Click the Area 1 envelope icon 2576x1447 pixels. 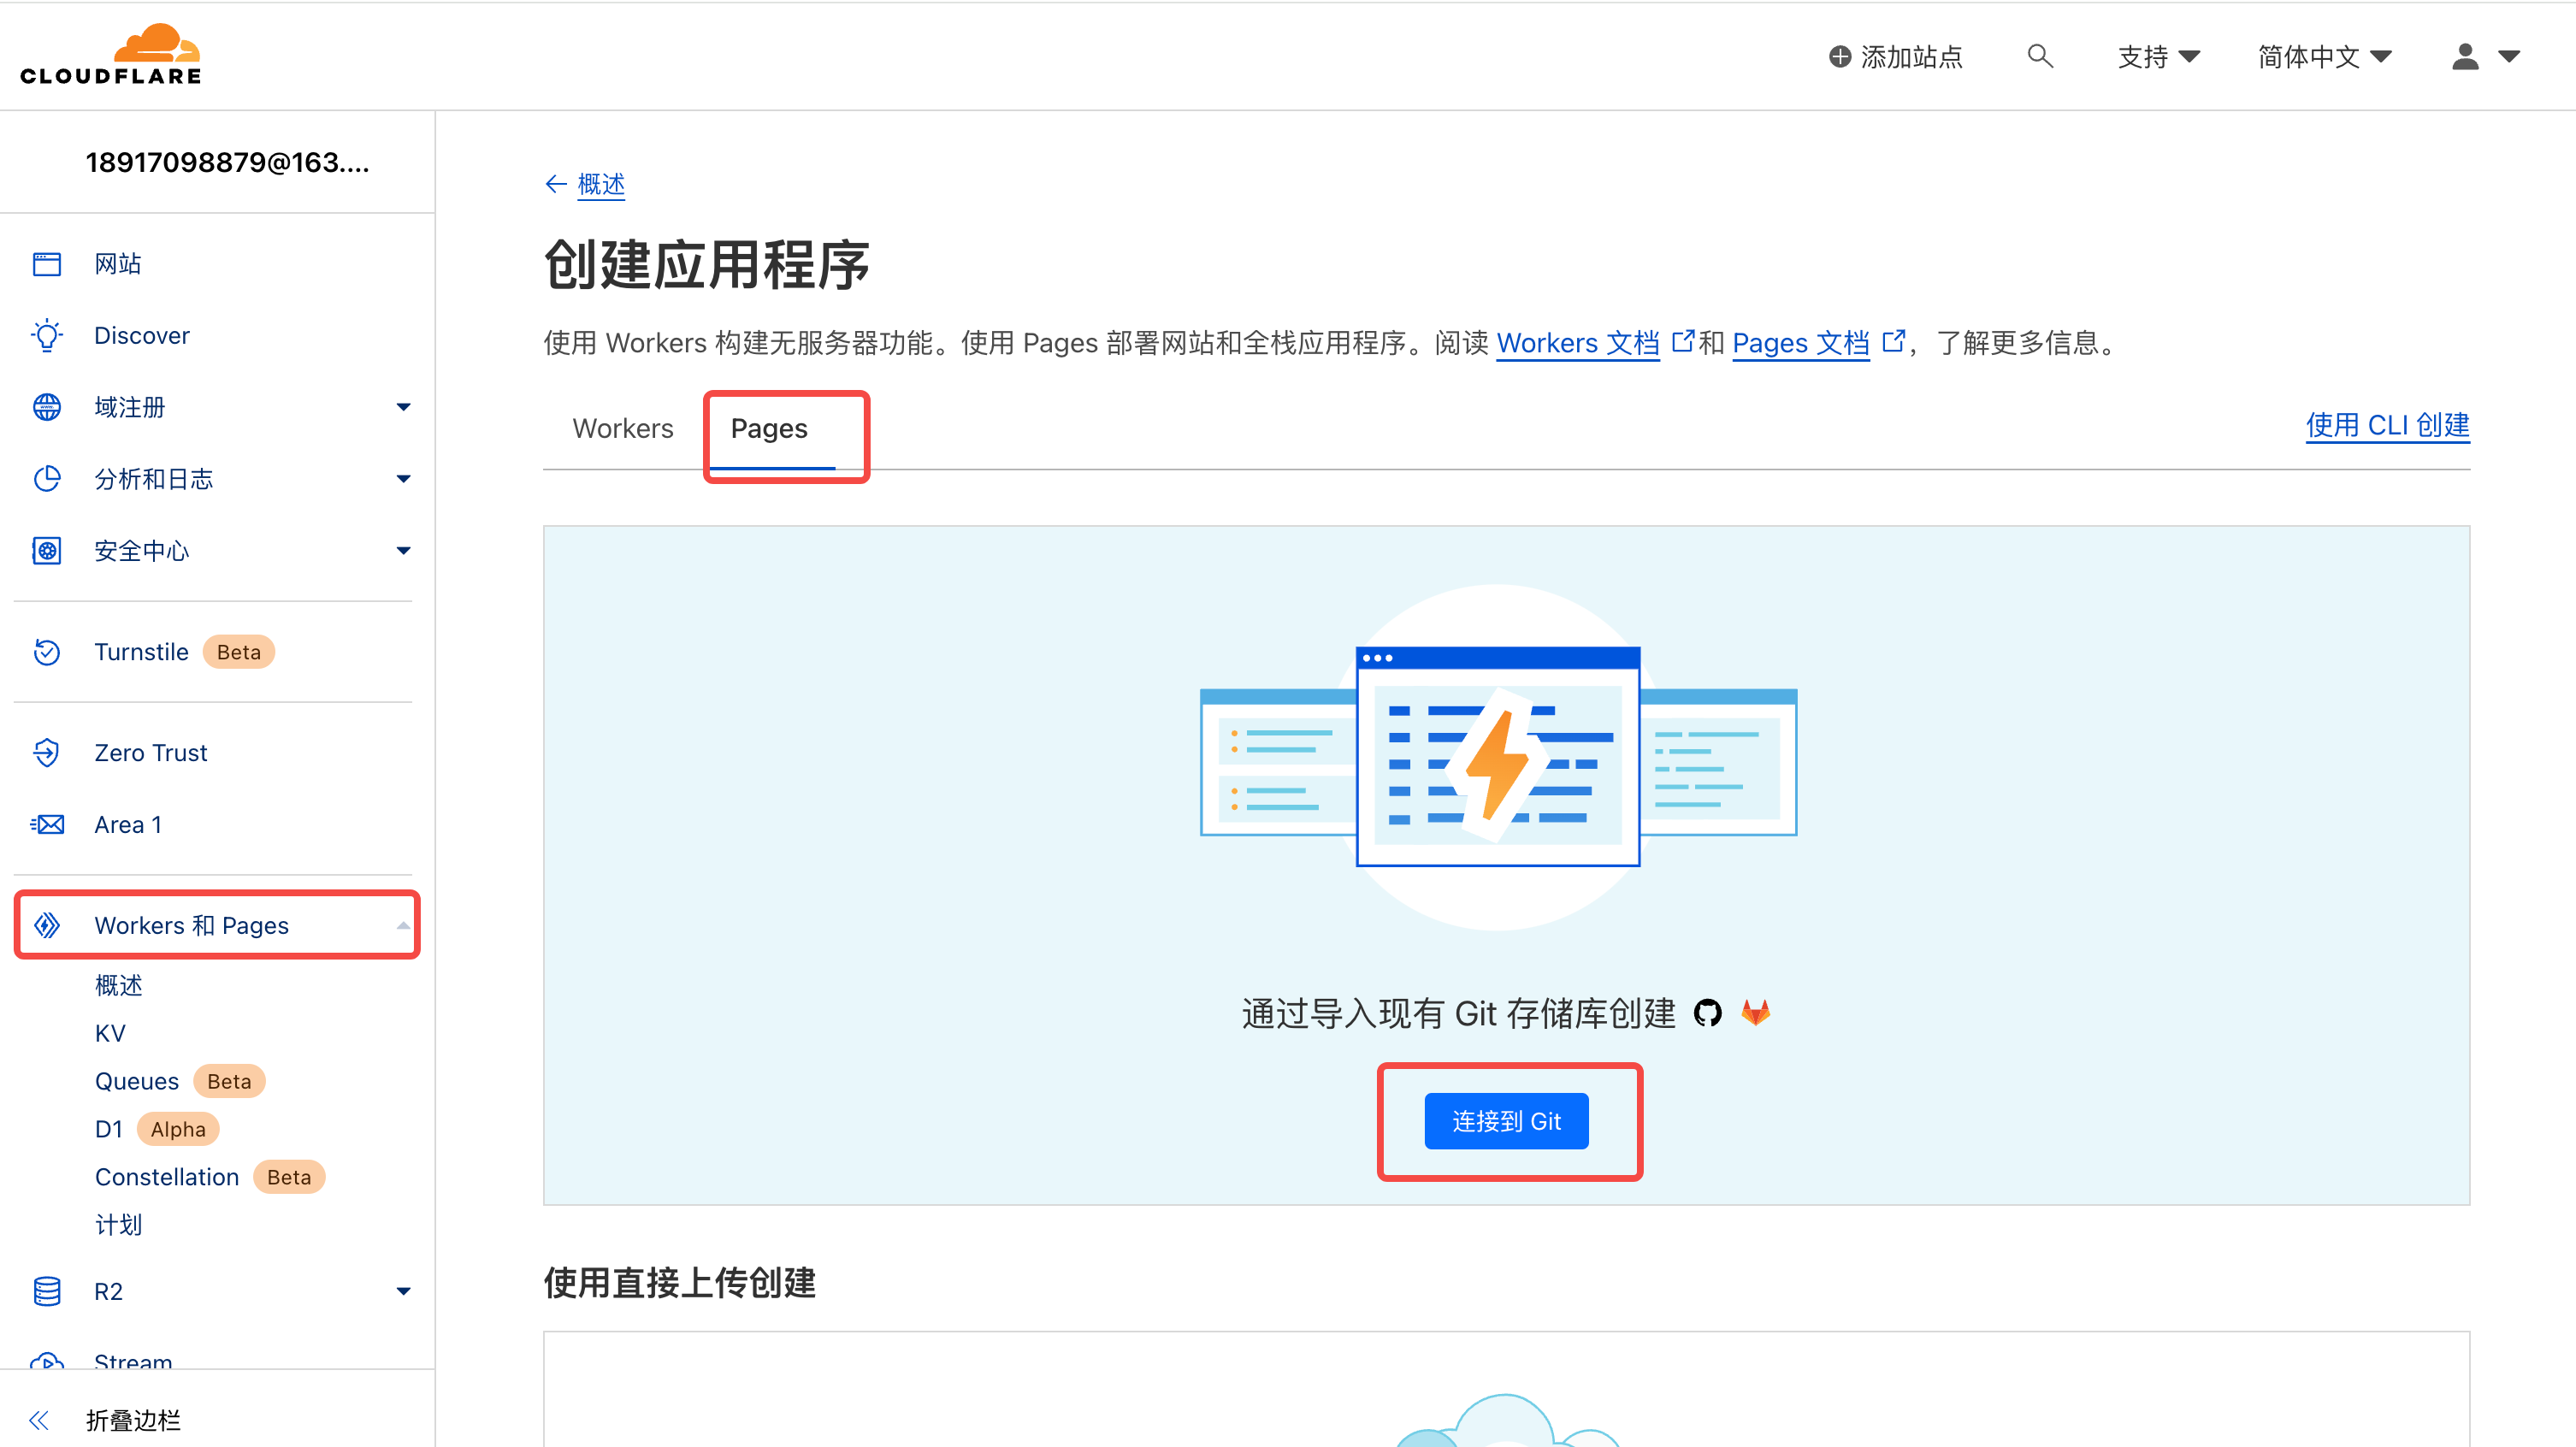[47, 825]
